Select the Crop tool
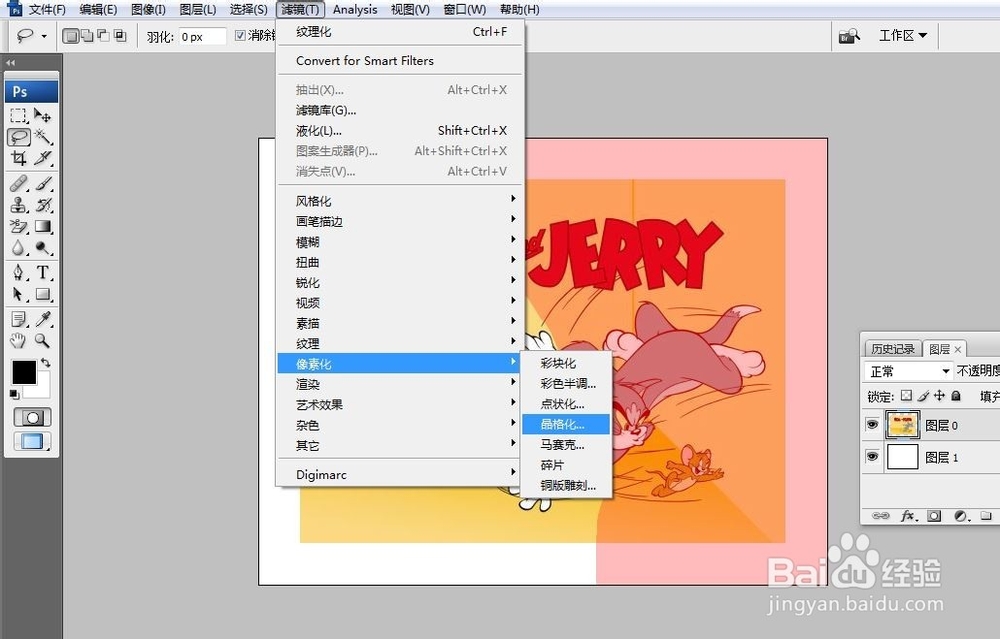Viewport: 1000px width, 639px height. pyautogui.click(x=18, y=158)
